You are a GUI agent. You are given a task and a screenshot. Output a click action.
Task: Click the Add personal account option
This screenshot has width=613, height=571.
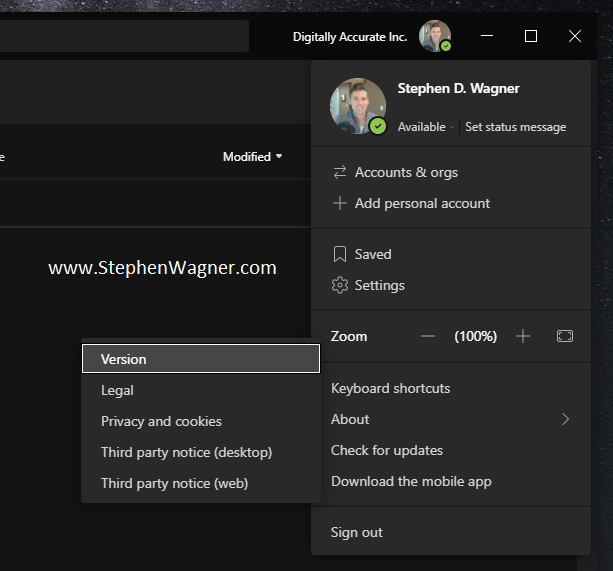(451, 203)
